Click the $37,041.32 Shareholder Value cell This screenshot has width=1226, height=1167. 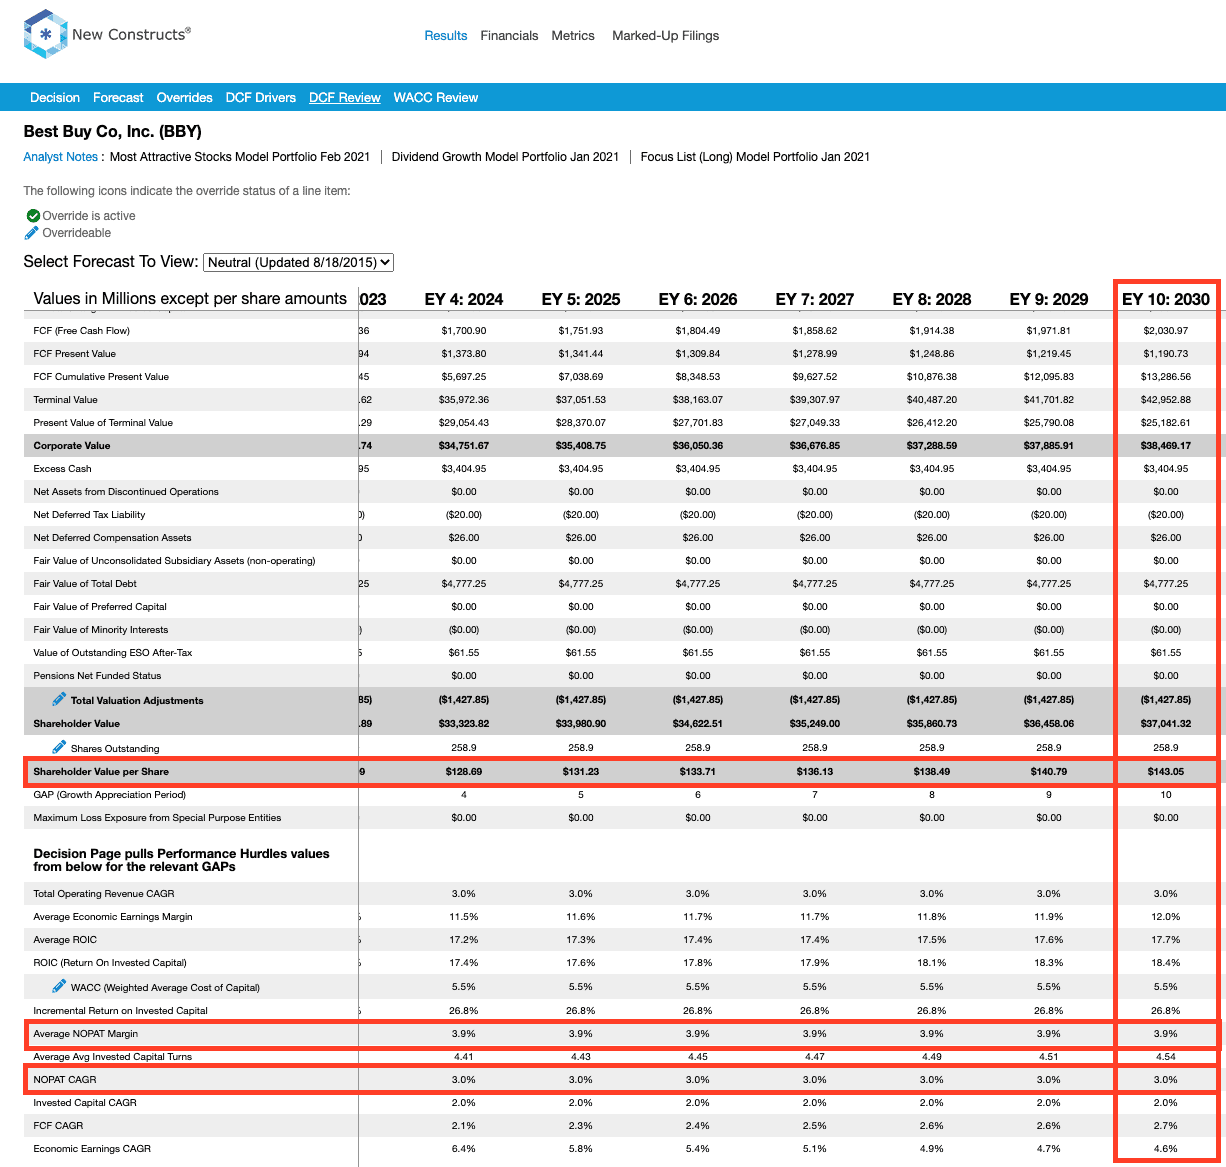[1166, 724]
